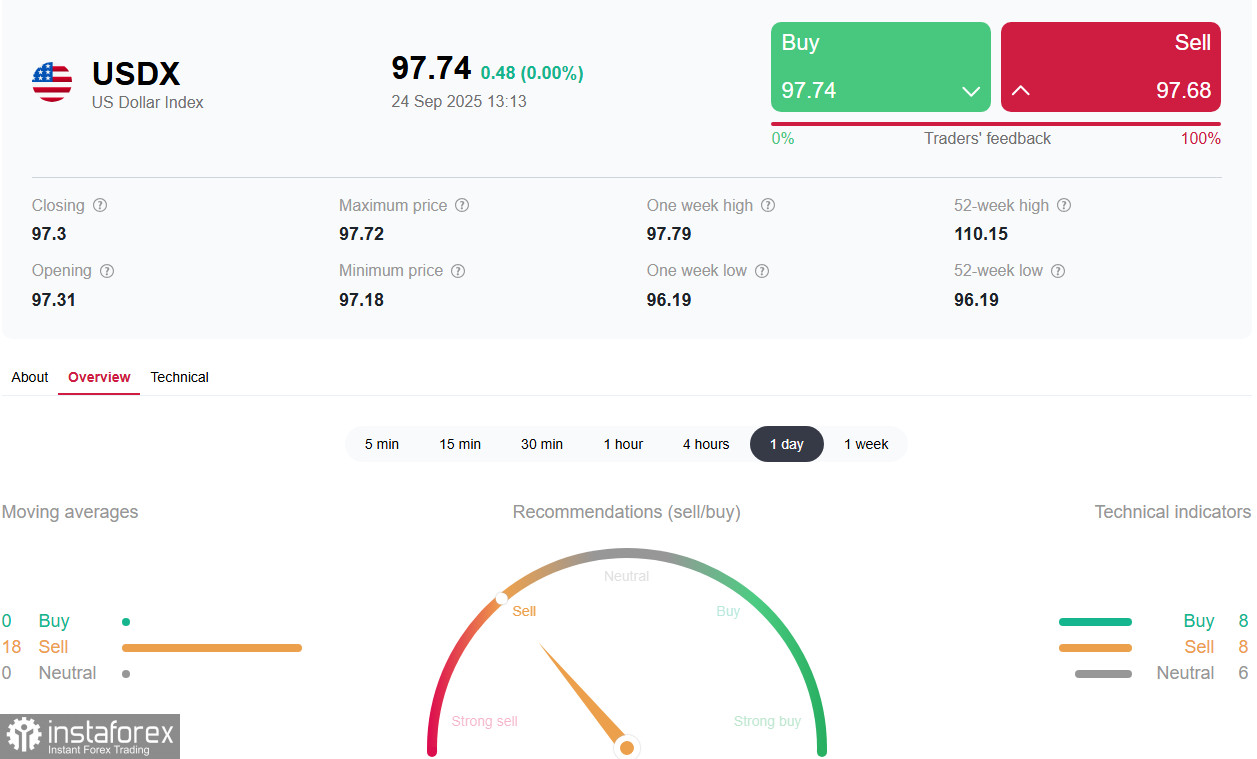Image resolution: width=1257 pixels, height=759 pixels.
Task: Select the Overview tab
Action: tap(99, 377)
